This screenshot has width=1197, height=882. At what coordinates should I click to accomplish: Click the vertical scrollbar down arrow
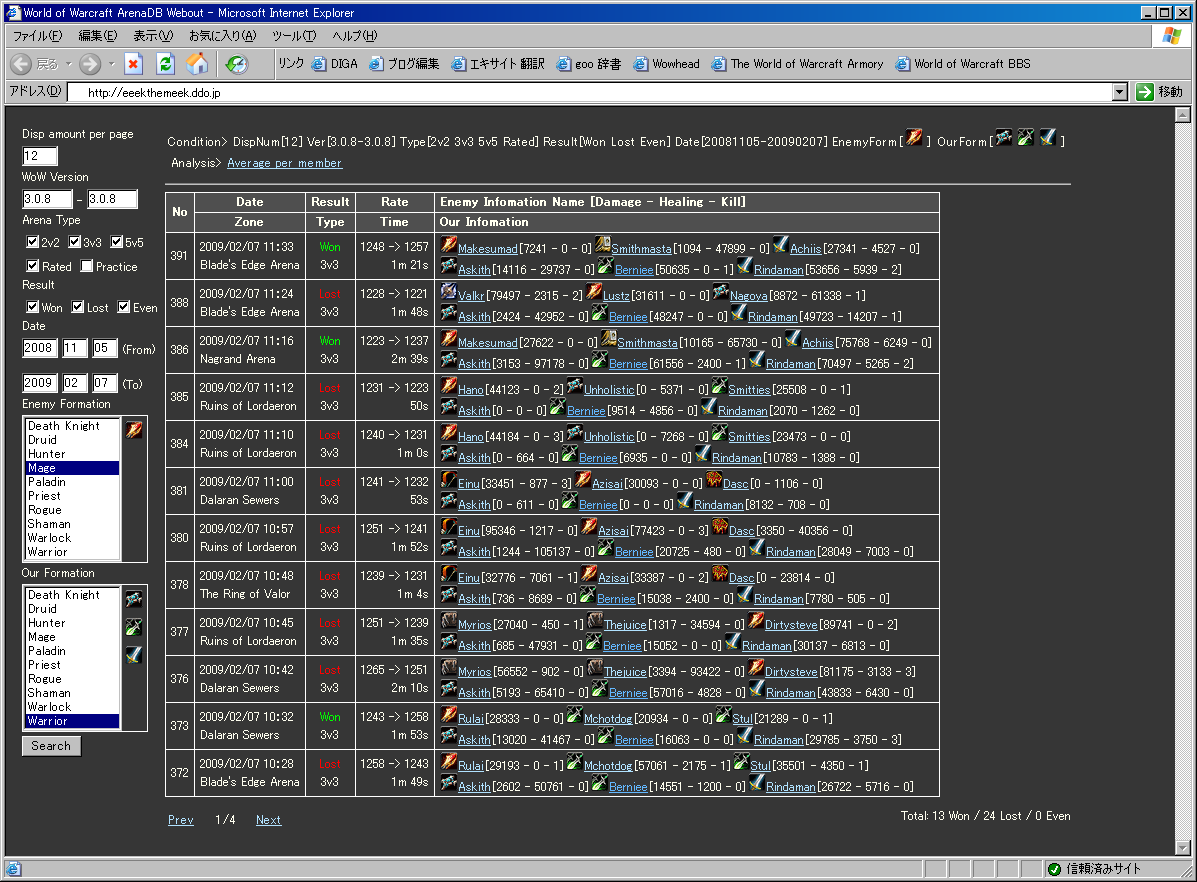(1182, 848)
